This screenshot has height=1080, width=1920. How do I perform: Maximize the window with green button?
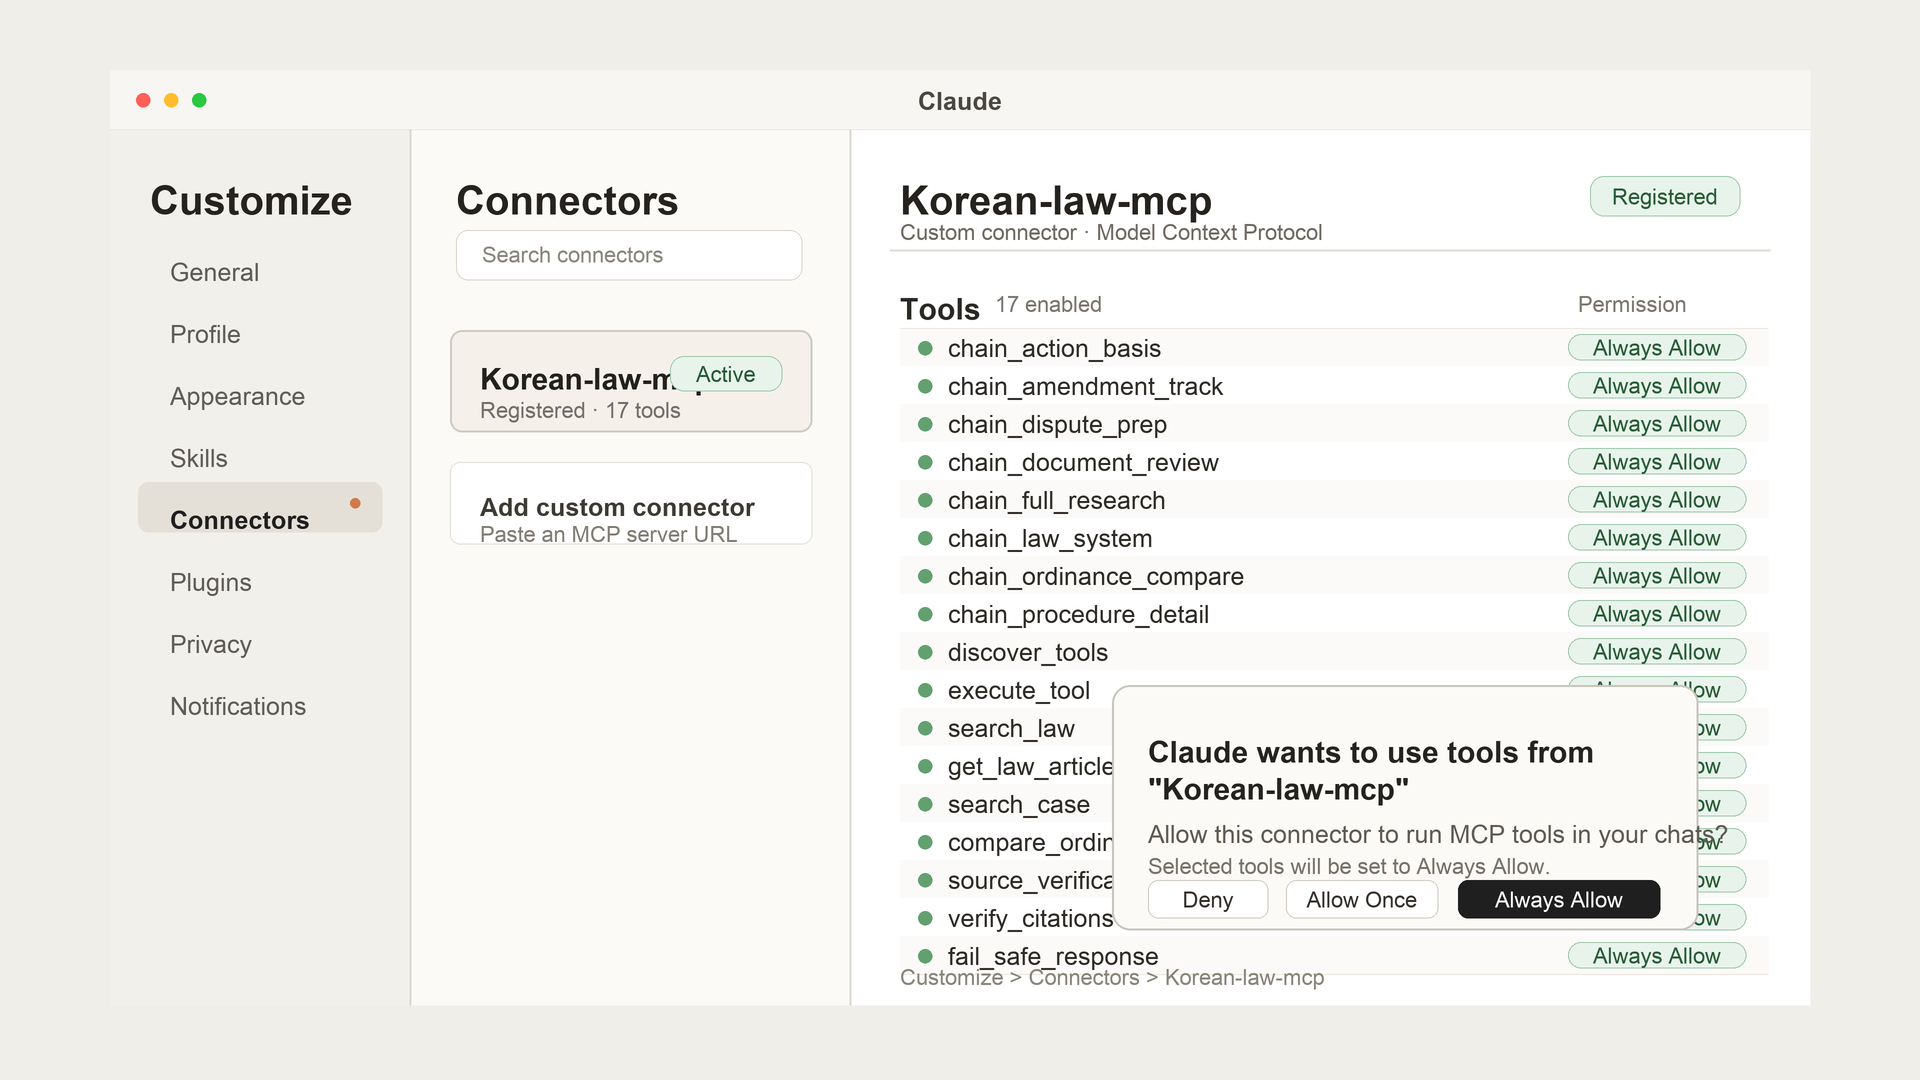[199, 100]
